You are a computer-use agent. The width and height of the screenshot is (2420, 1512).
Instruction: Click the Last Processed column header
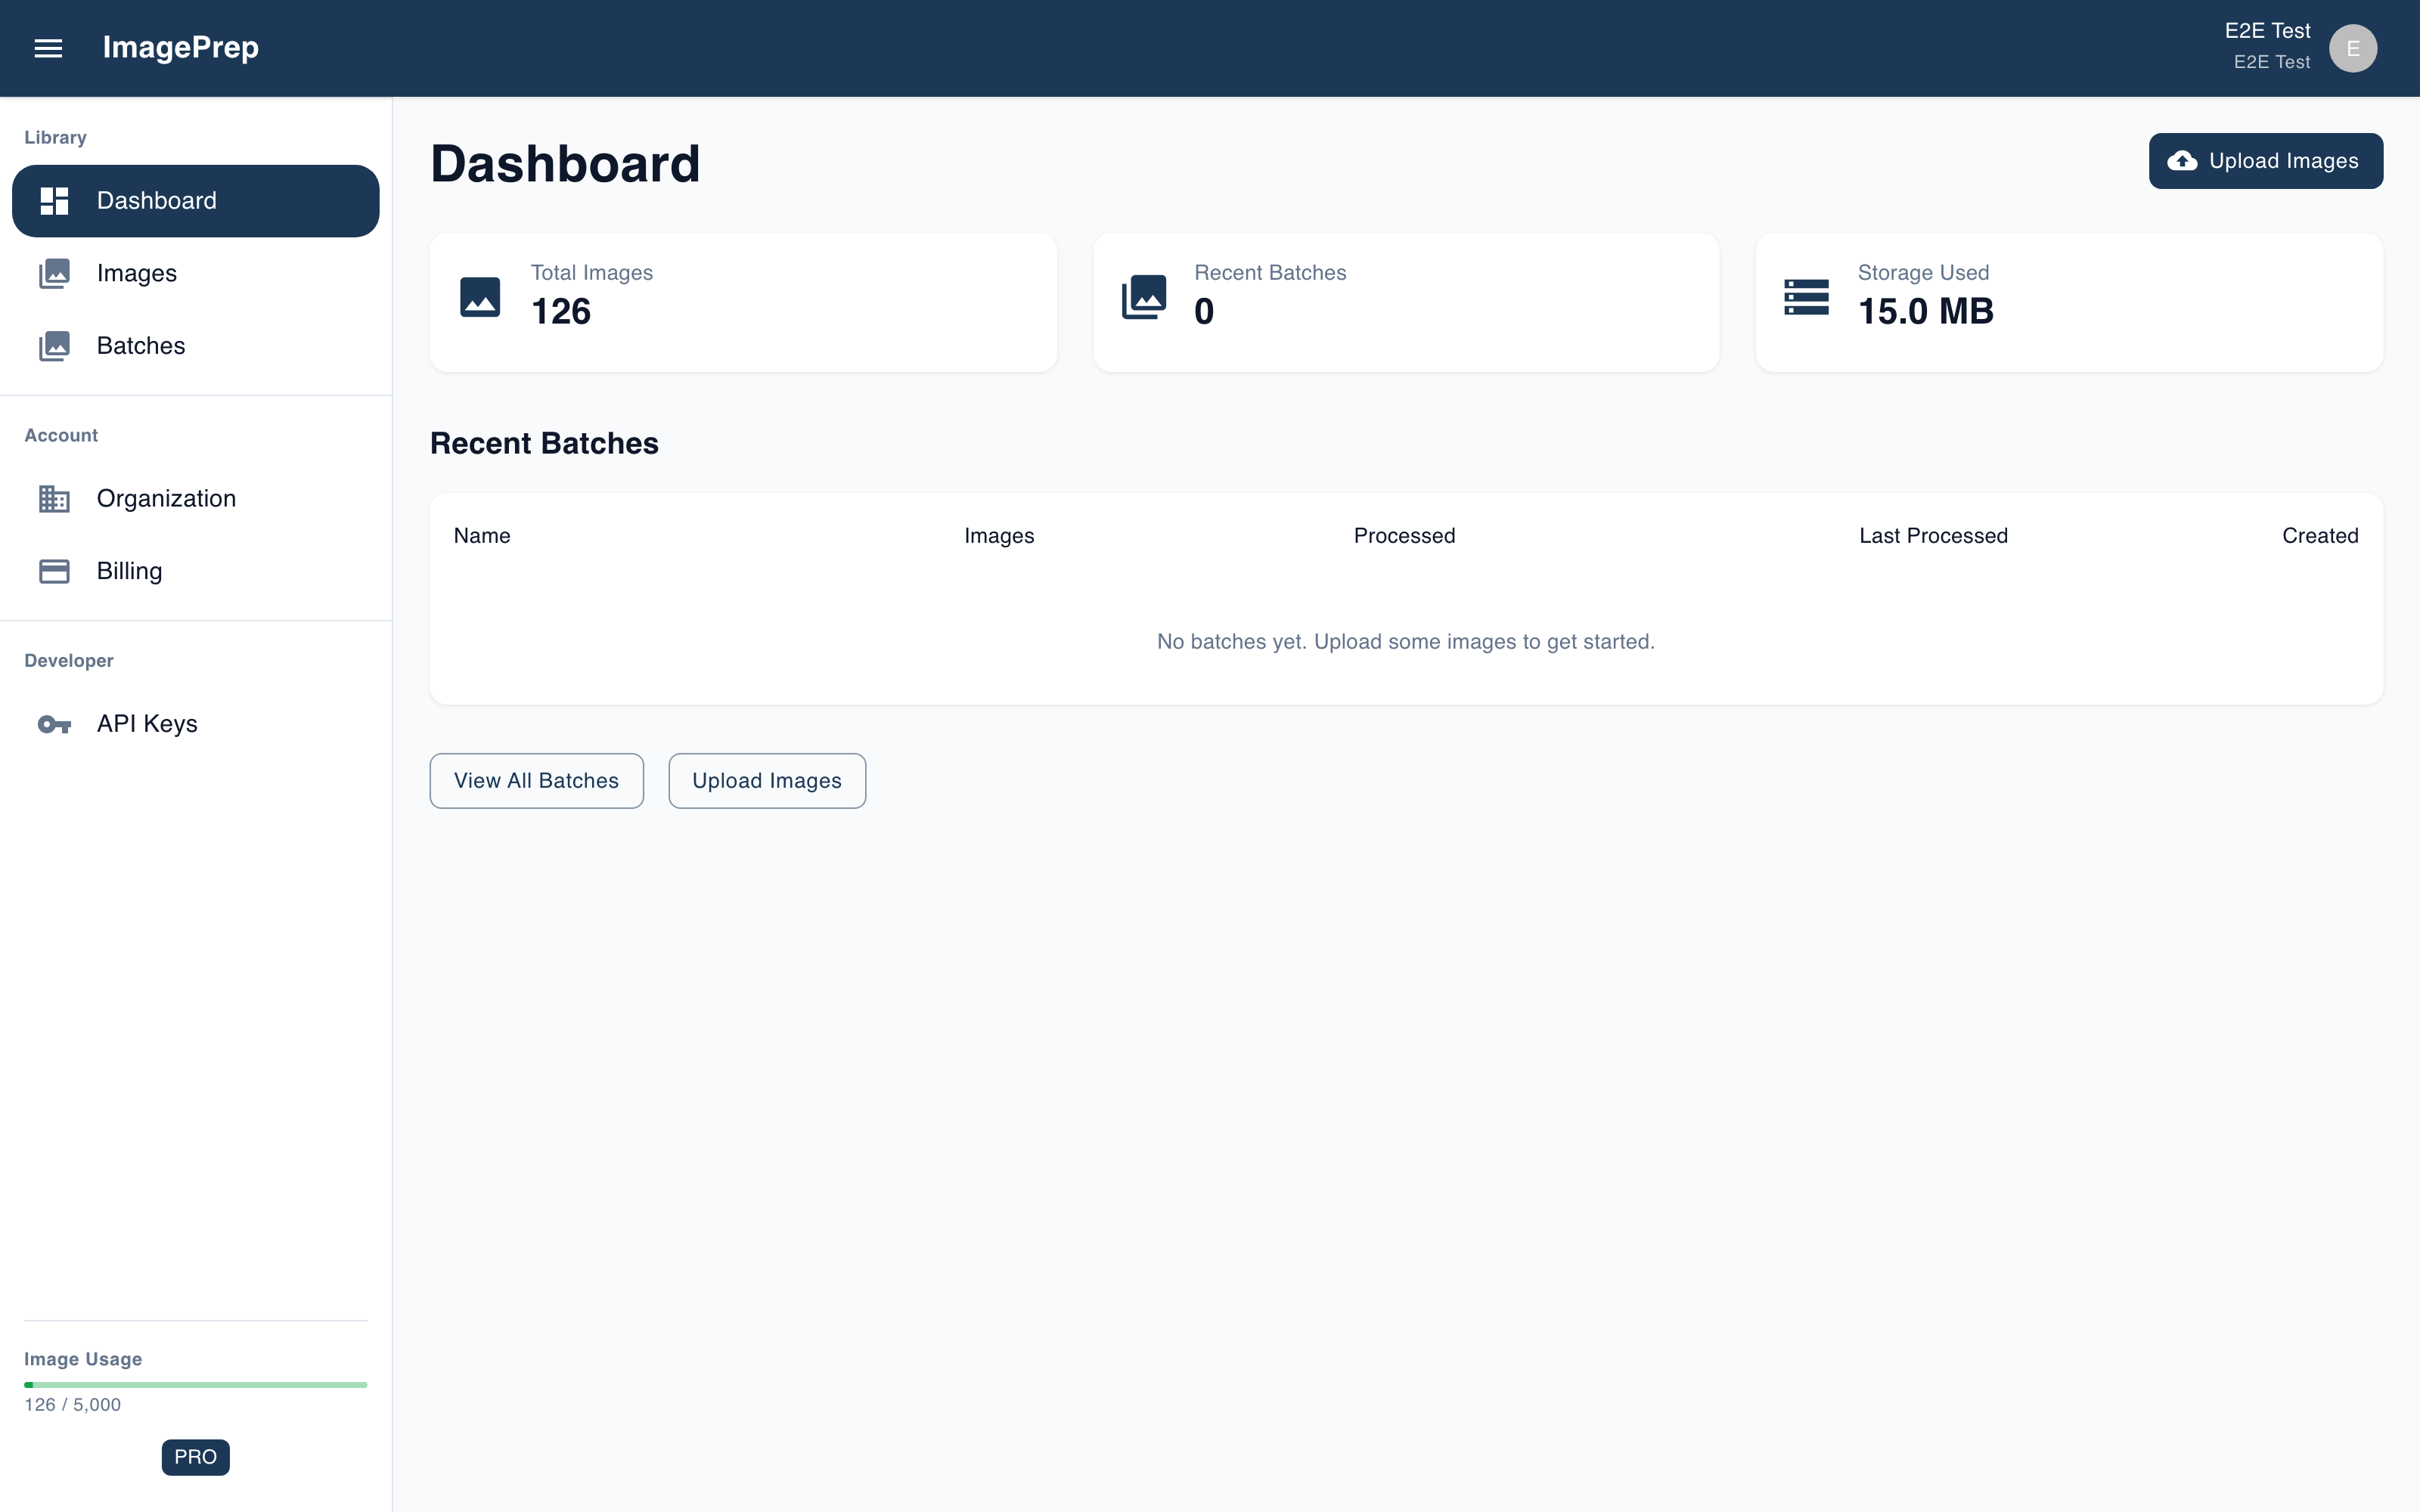[x=1933, y=536]
